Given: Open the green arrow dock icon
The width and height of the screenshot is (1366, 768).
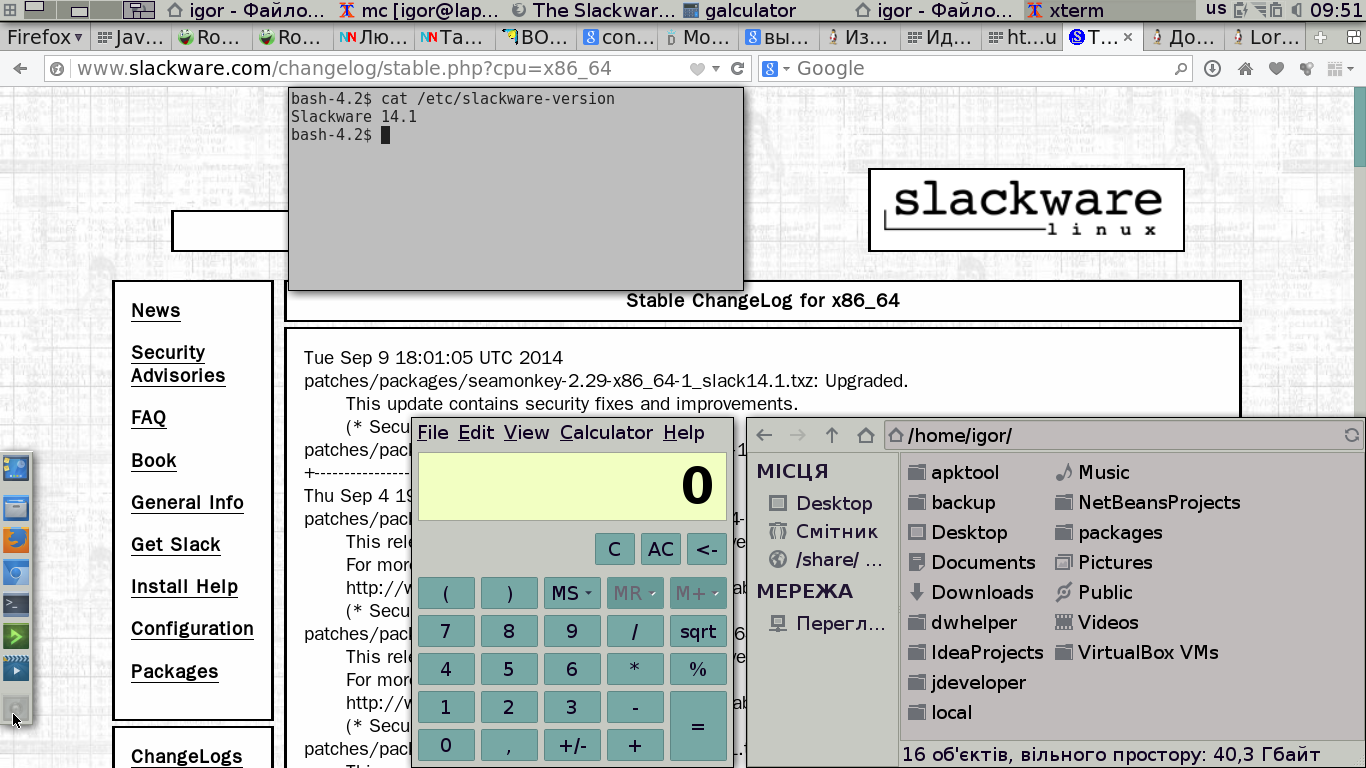Looking at the screenshot, I should tap(16, 636).
